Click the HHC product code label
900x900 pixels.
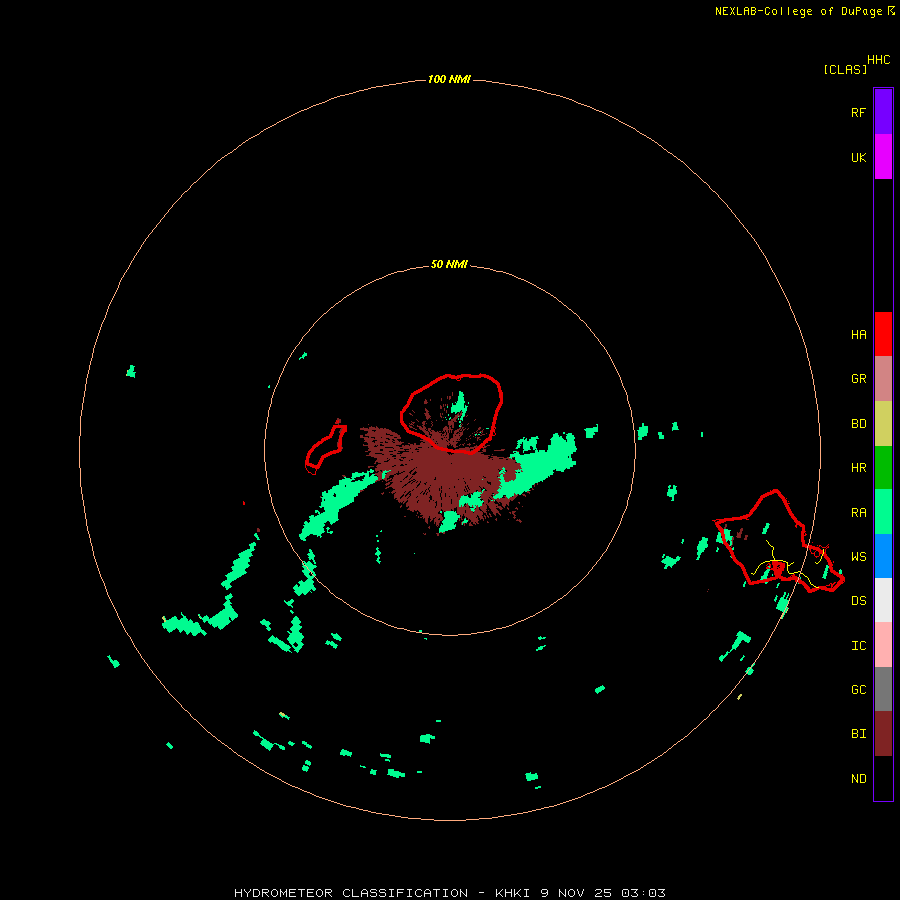click(x=878, y=60)
